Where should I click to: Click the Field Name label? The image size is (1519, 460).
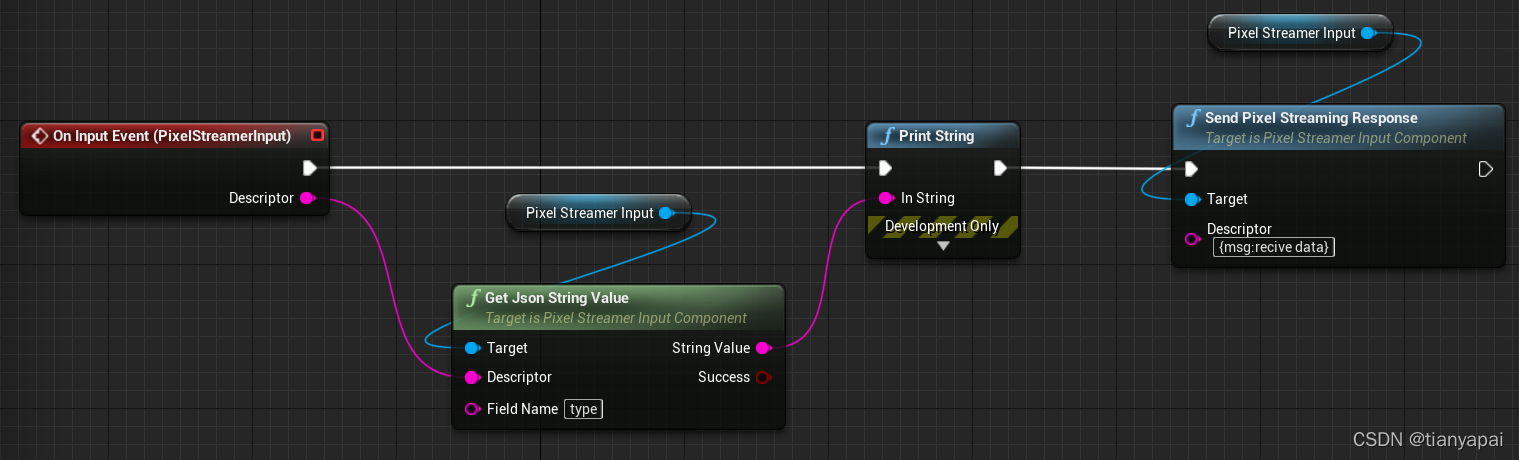click(x=522, y=409)
